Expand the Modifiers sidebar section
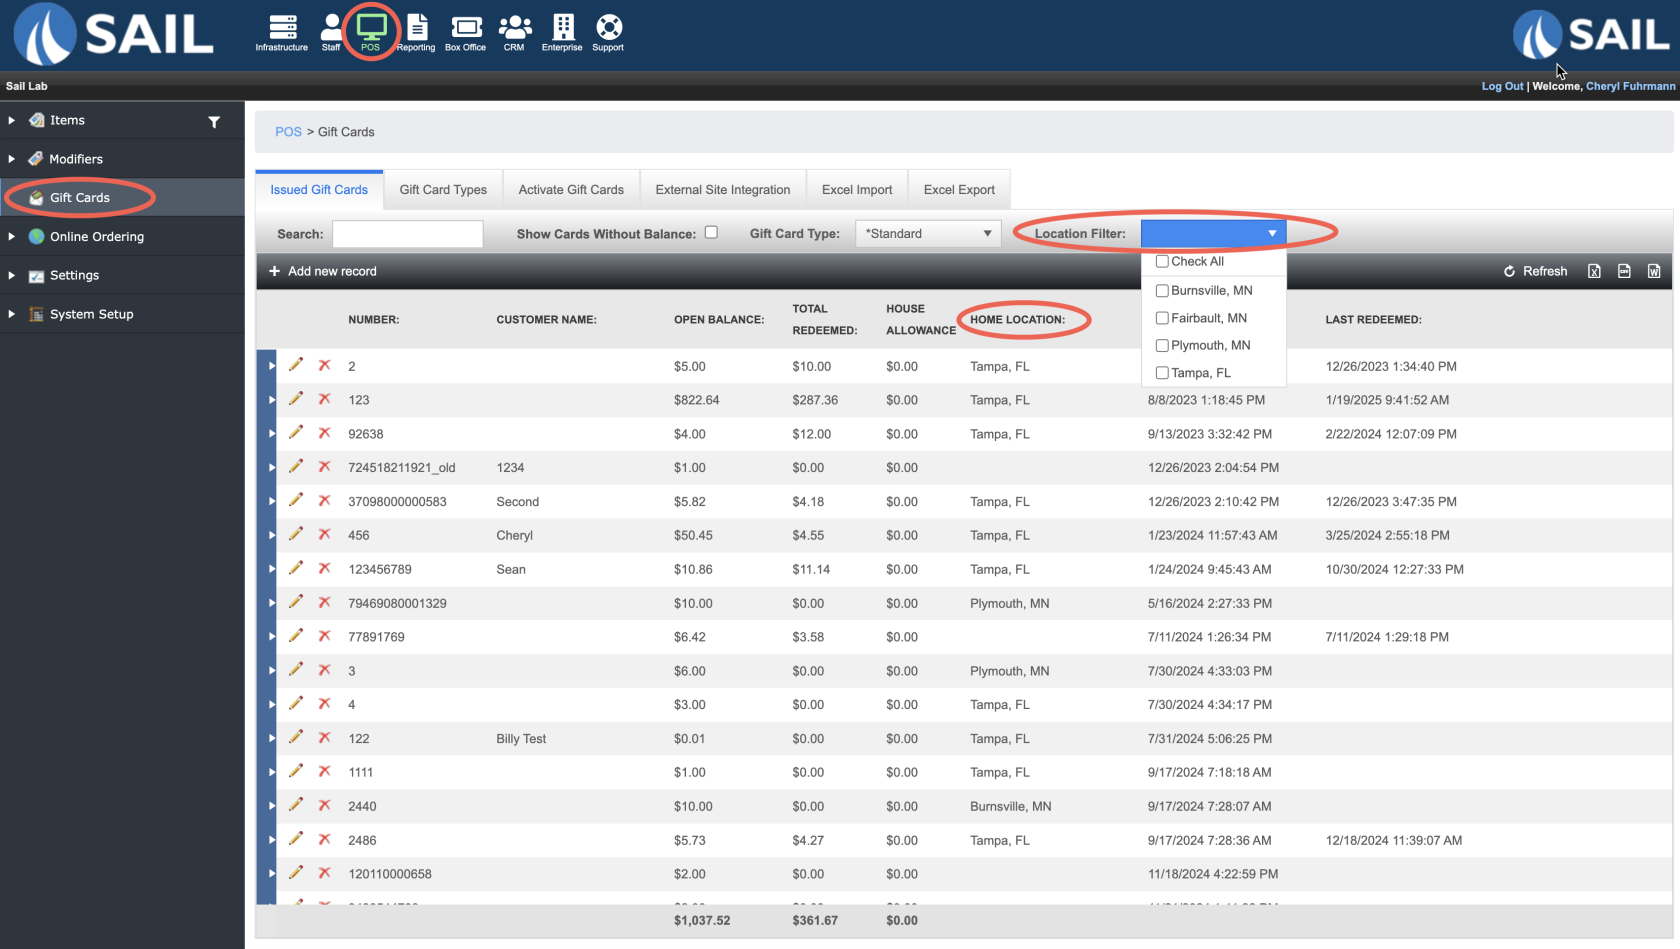Image resolution: width=1680 pixels, height=949 pixels. [x=12, y=159]
